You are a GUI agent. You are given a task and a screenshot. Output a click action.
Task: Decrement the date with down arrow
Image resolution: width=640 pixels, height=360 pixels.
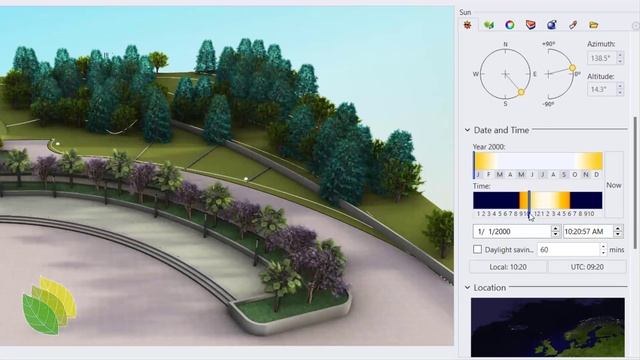tap(555, 235)
